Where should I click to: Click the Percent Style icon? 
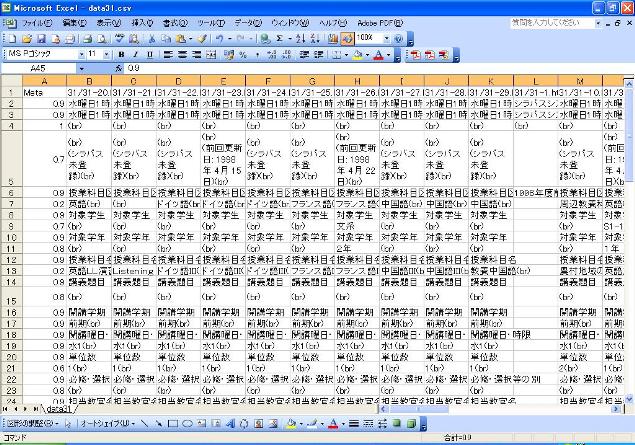[x=243, y=54]
